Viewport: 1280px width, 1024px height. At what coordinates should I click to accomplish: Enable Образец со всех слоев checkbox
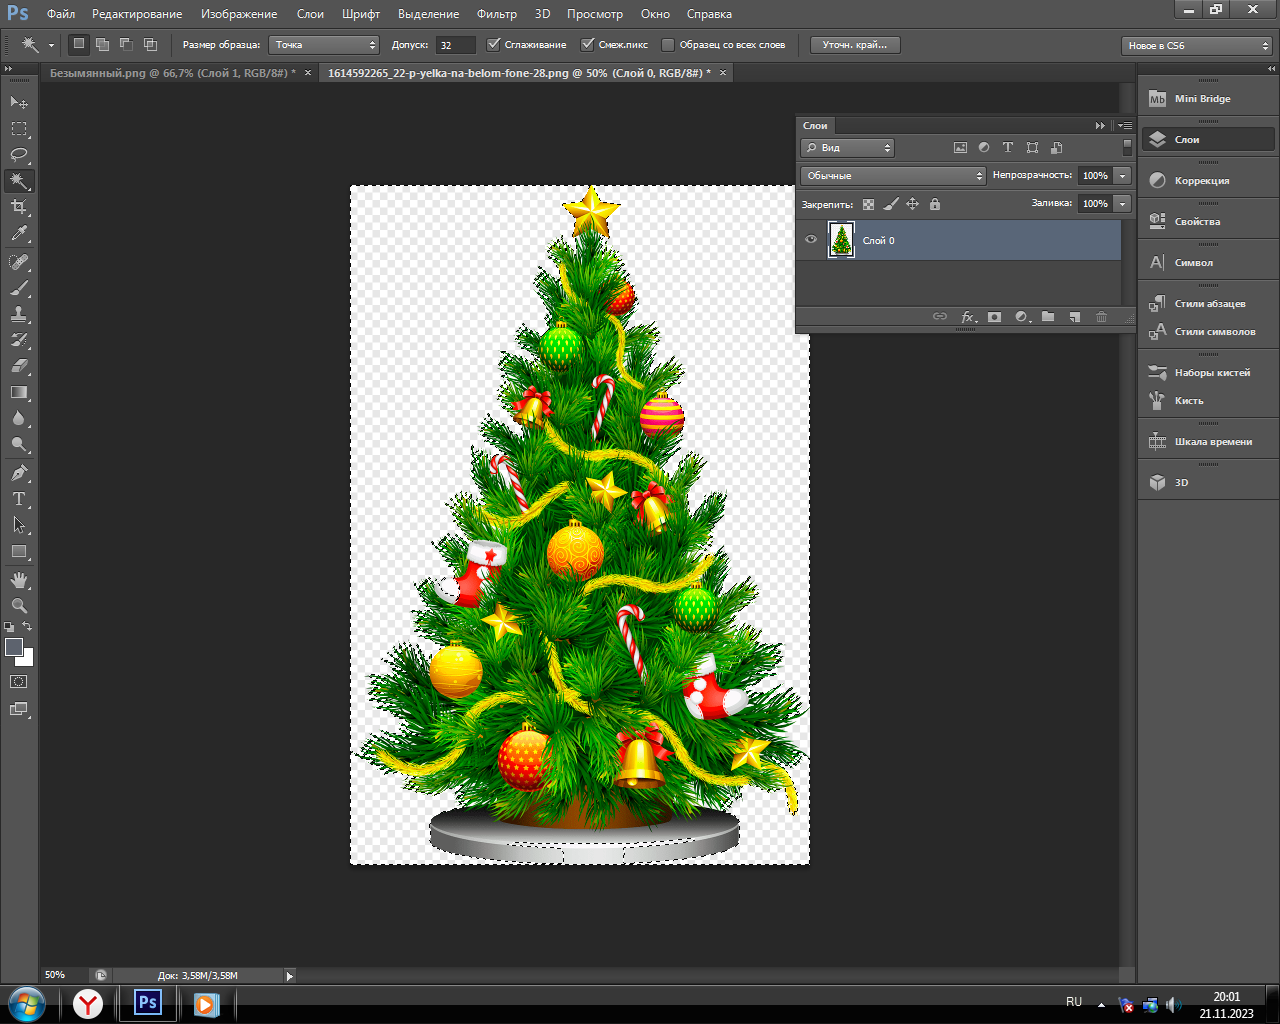tap(668, 45)
